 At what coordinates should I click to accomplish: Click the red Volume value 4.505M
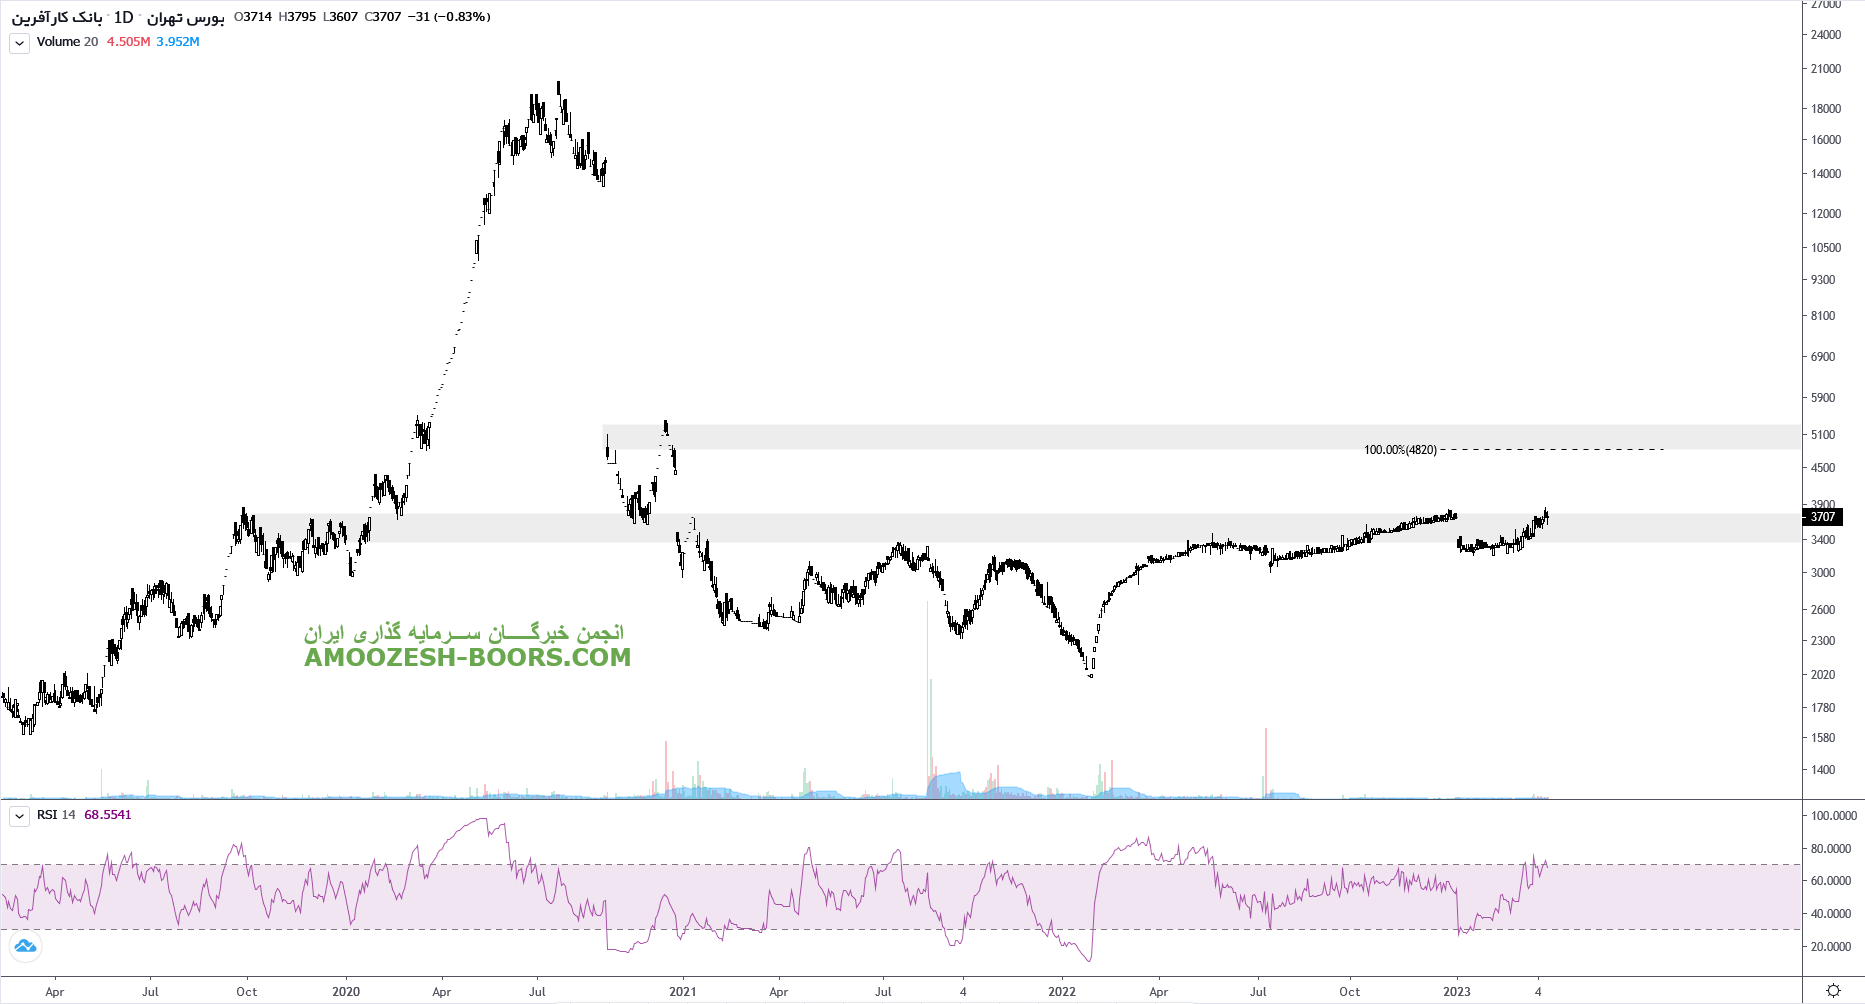coord(128,42)
